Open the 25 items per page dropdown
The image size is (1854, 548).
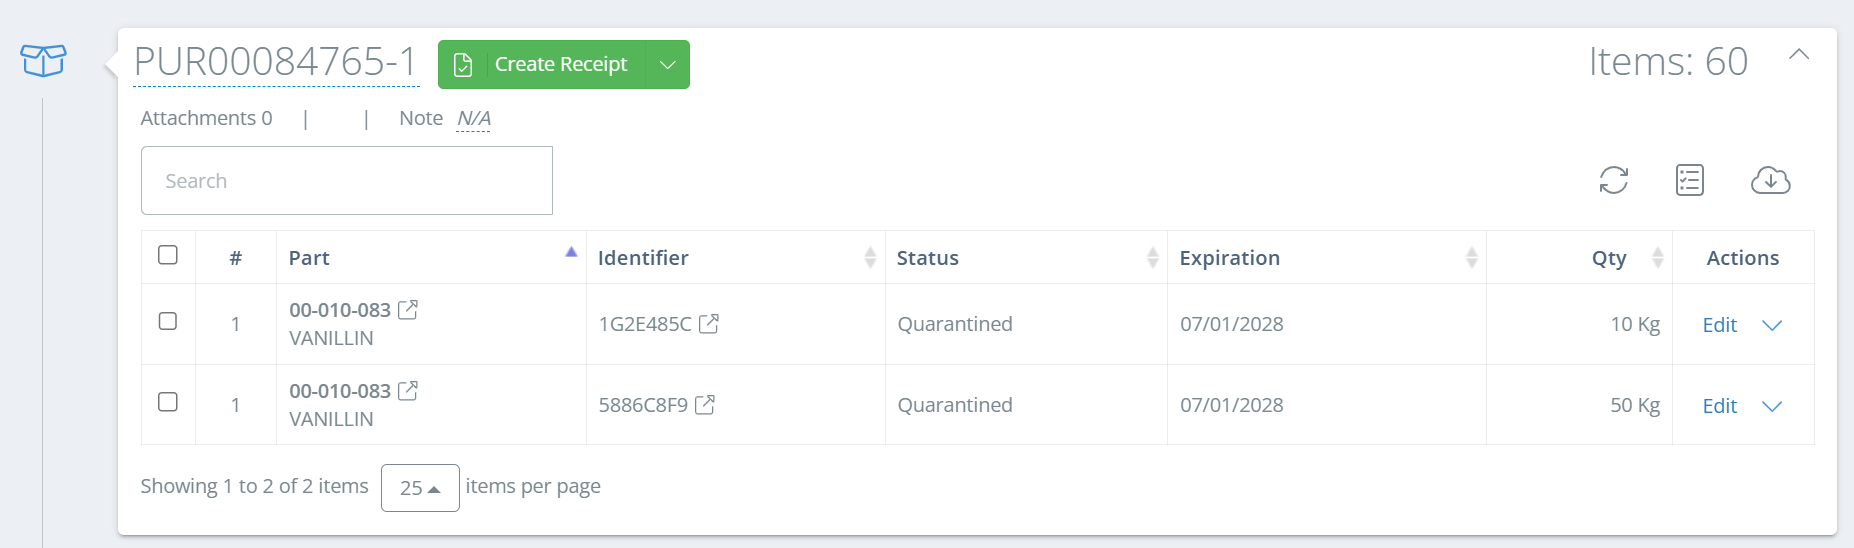420,488
